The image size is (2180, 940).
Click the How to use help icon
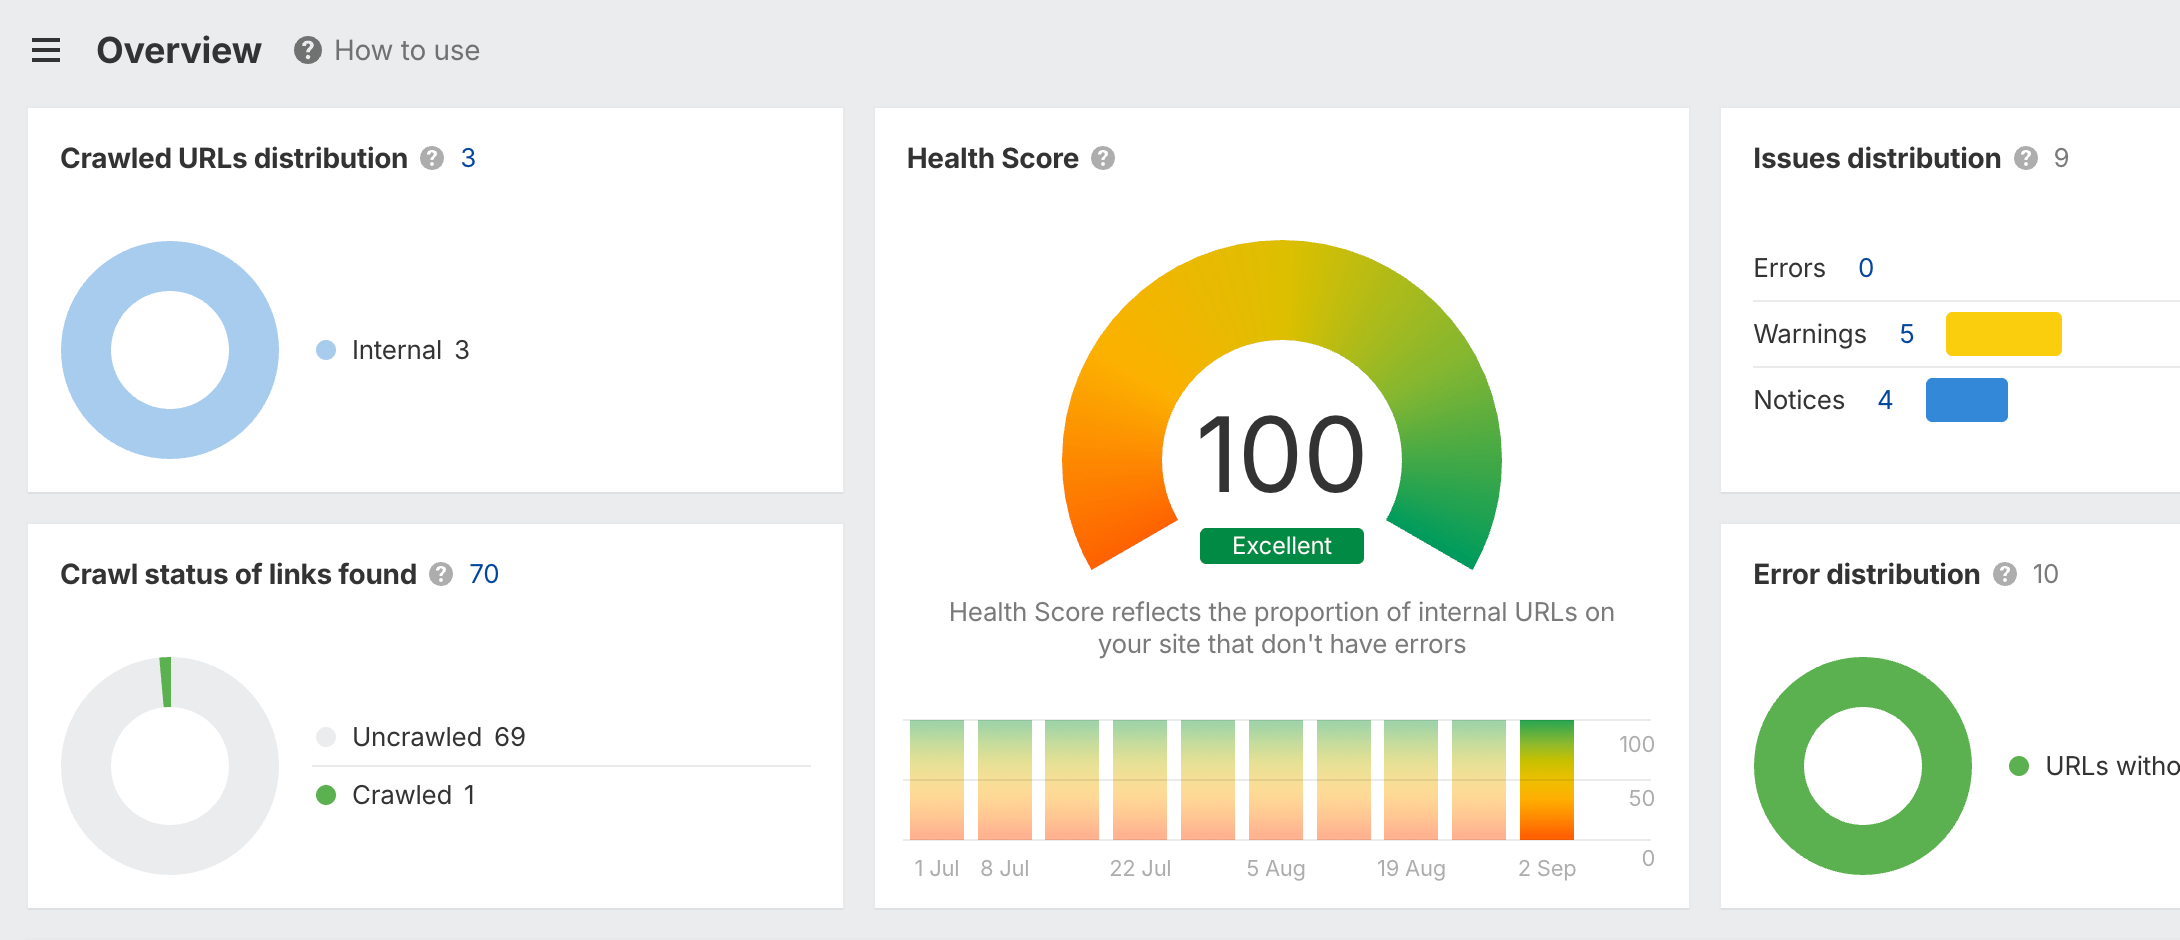tap(306, 49)
